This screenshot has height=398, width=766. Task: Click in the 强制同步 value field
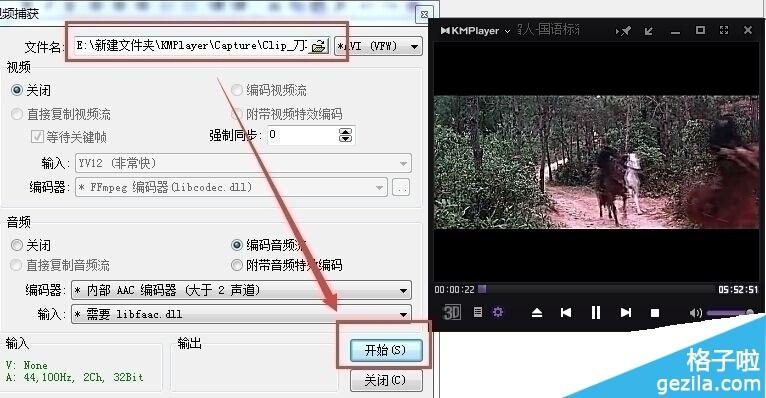[303, 135]
